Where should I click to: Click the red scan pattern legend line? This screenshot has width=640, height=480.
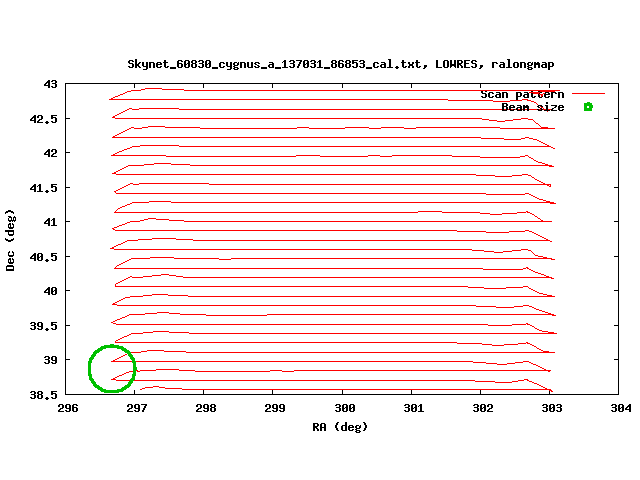pyautogui.click(x=588, y=93)
